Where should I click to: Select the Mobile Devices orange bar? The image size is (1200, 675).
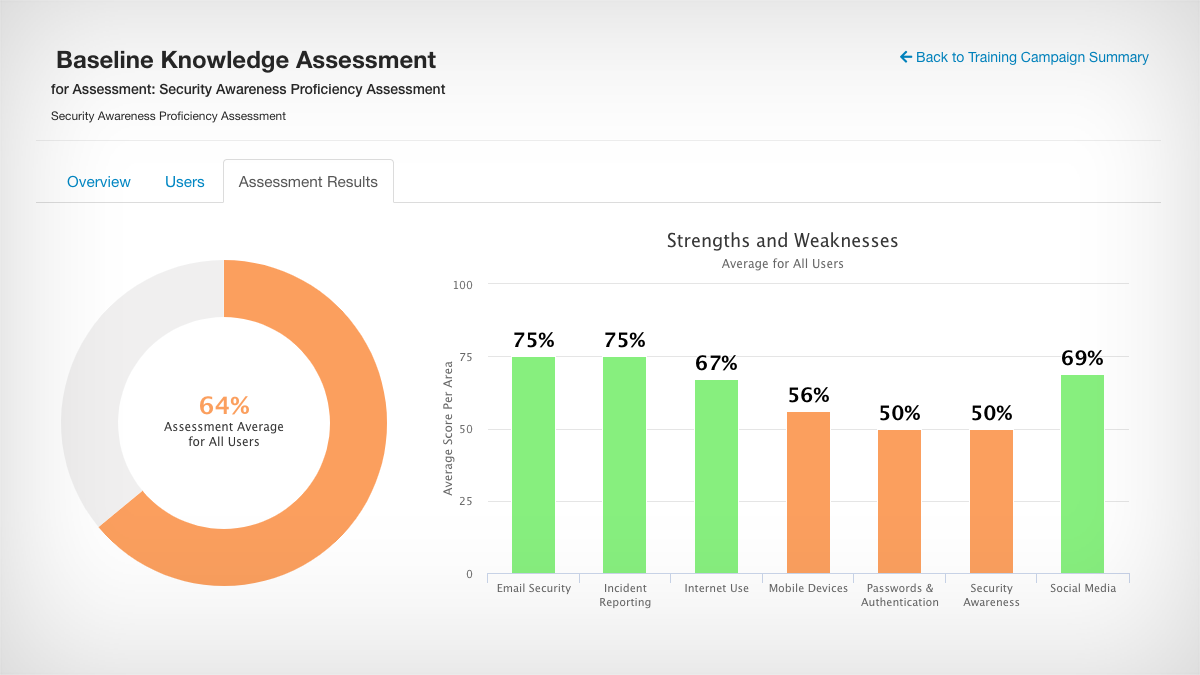pos(808,490)
